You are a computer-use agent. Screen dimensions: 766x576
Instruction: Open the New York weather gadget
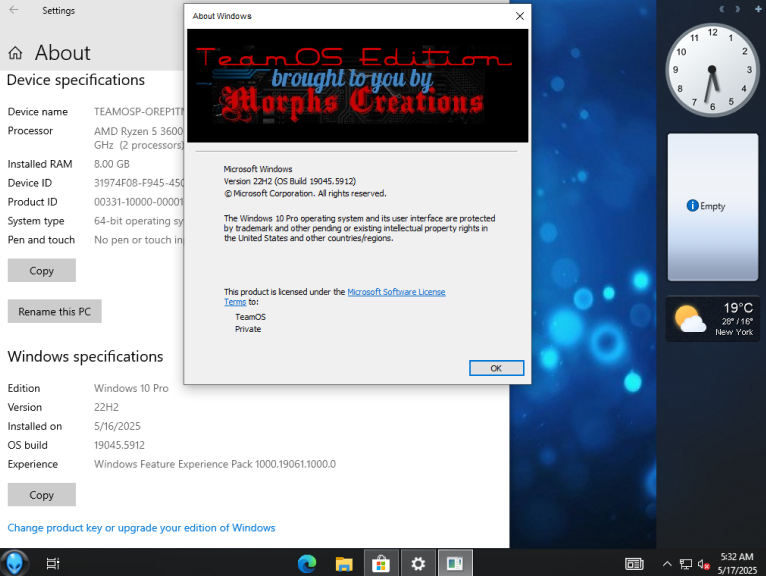713,319
